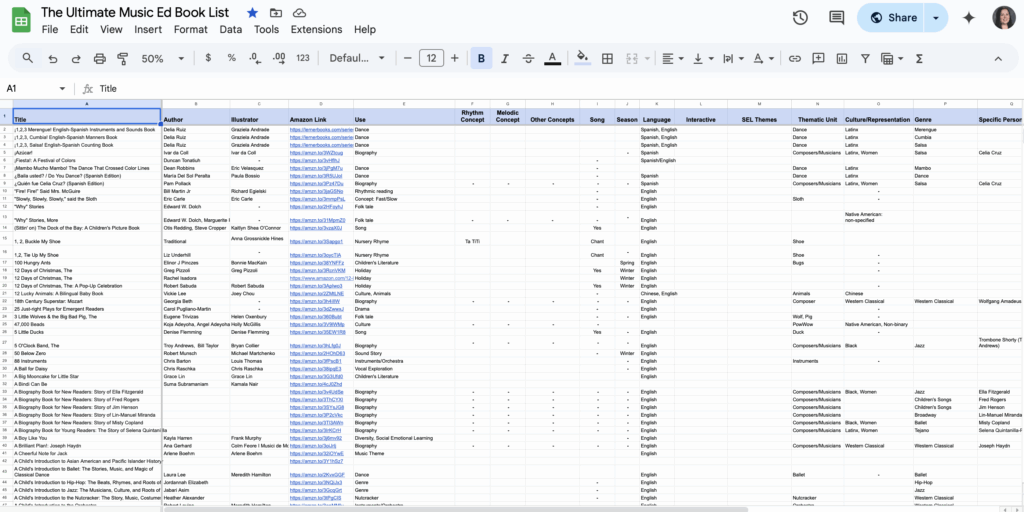1024x512 pixels.
Task: Open the text wrapping dropdown
Action: [x=733, y=58]
